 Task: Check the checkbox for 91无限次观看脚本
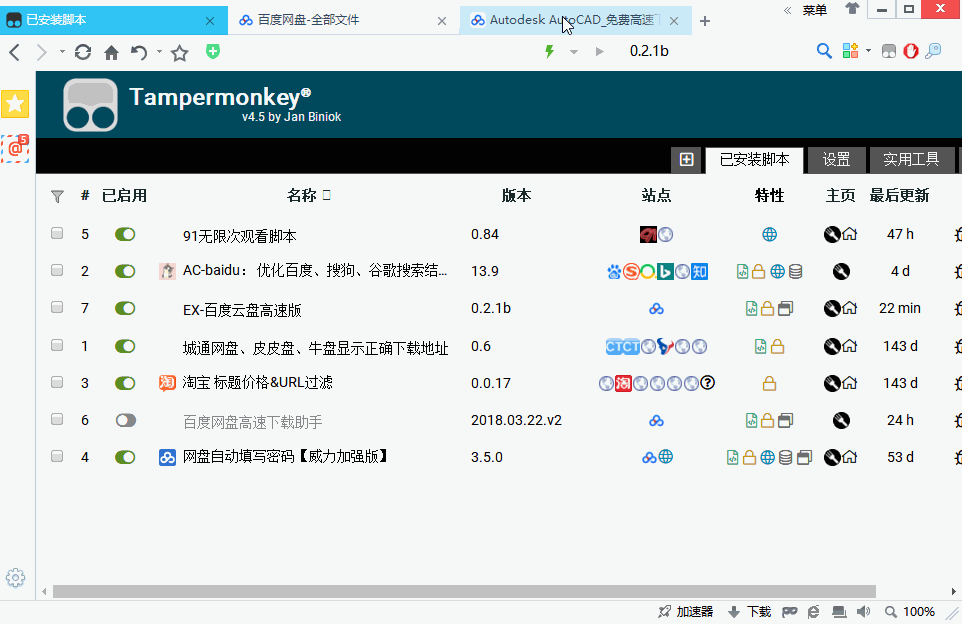click(57, 233)
